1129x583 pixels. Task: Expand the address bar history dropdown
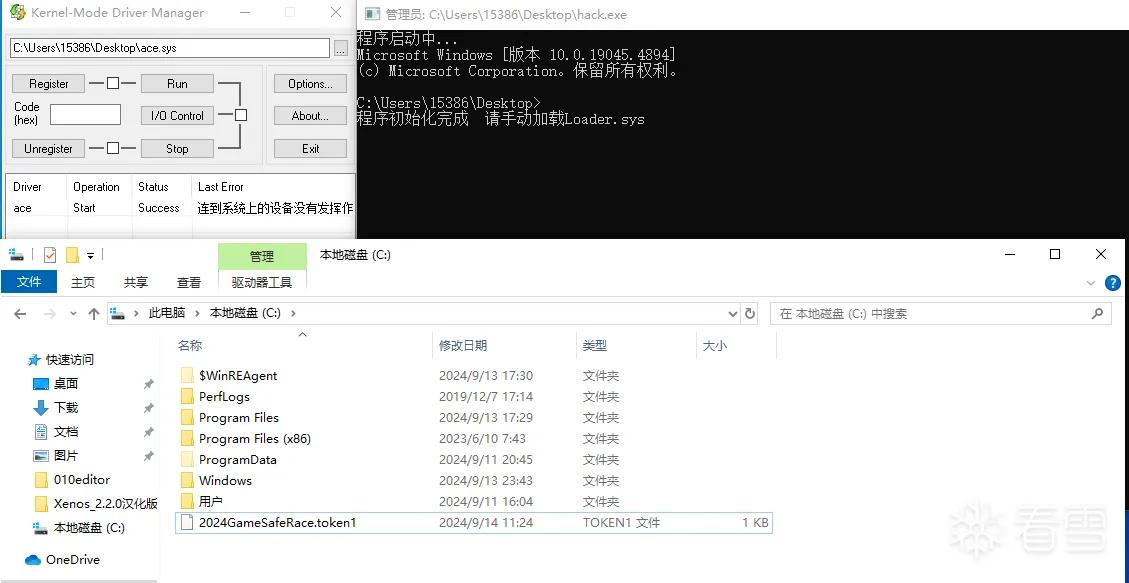733,314
